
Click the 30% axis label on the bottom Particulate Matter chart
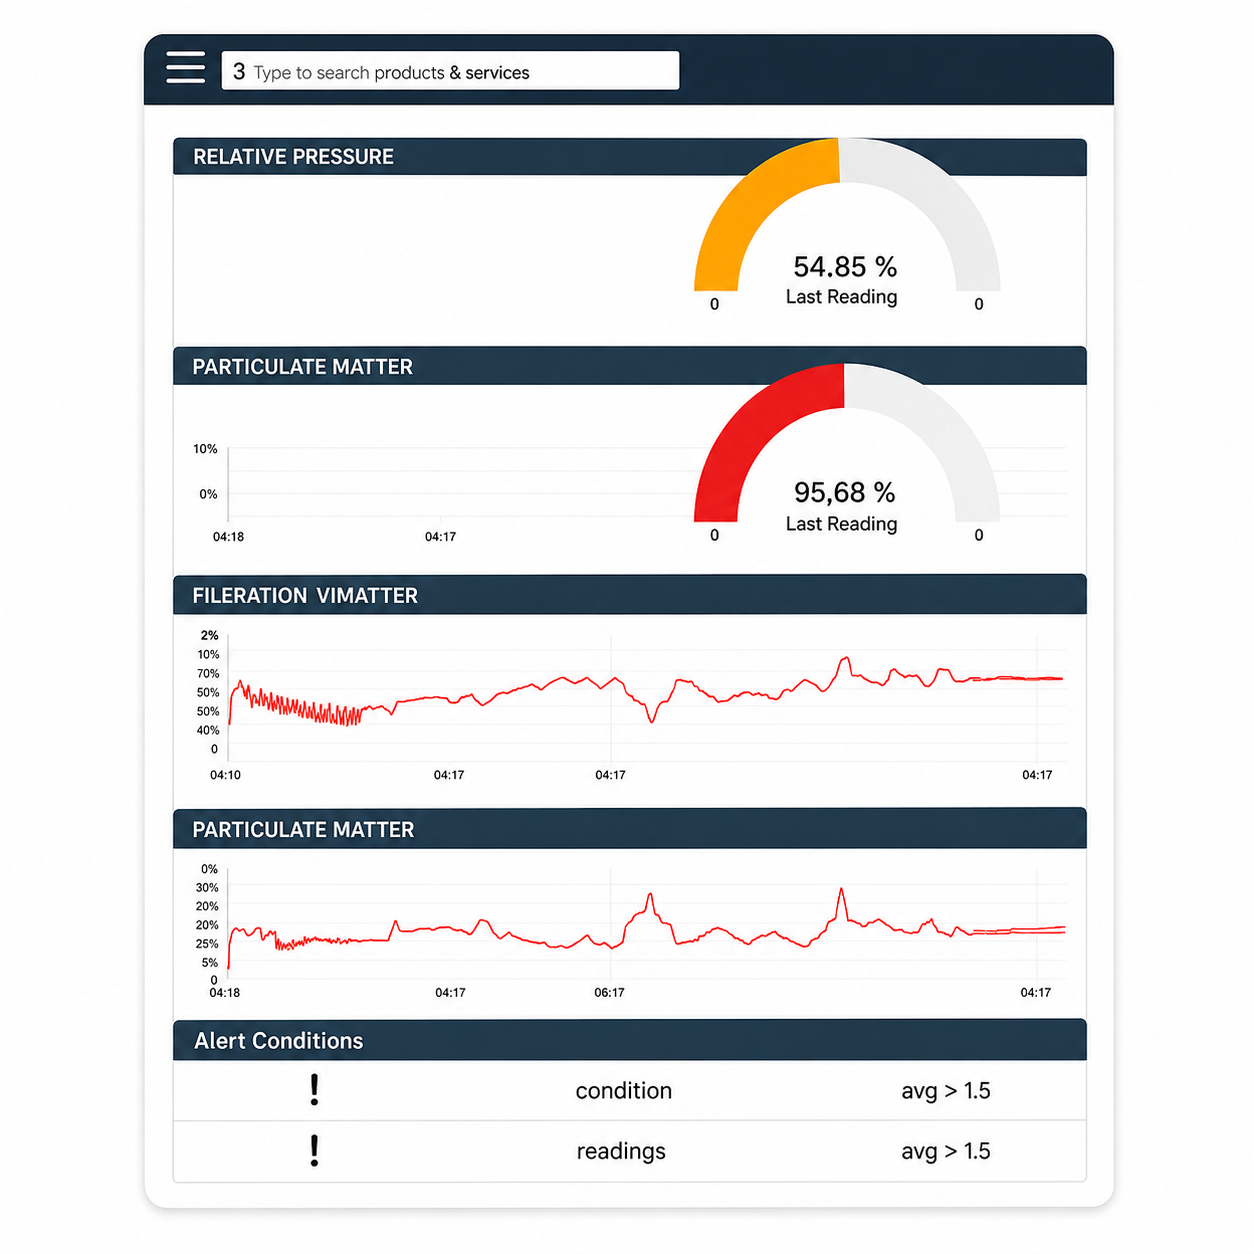point(207,888)
